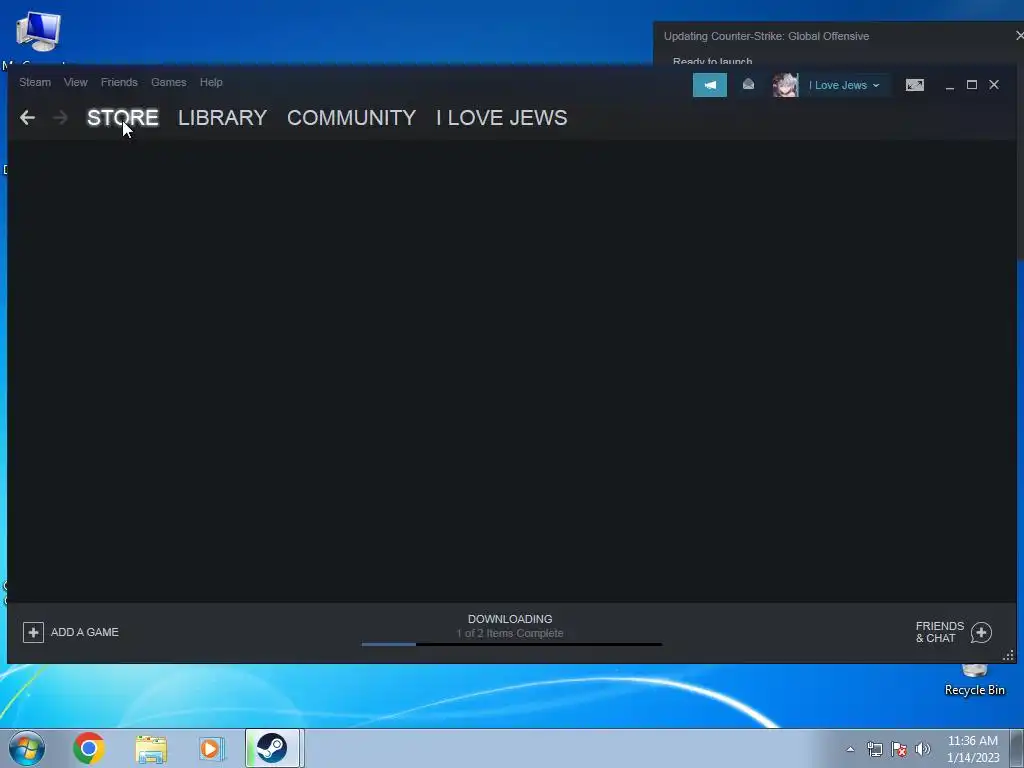The width and height of the screenshot is (1024, 768).
Task: Minimize the Steam window
Action: point(950,86)
